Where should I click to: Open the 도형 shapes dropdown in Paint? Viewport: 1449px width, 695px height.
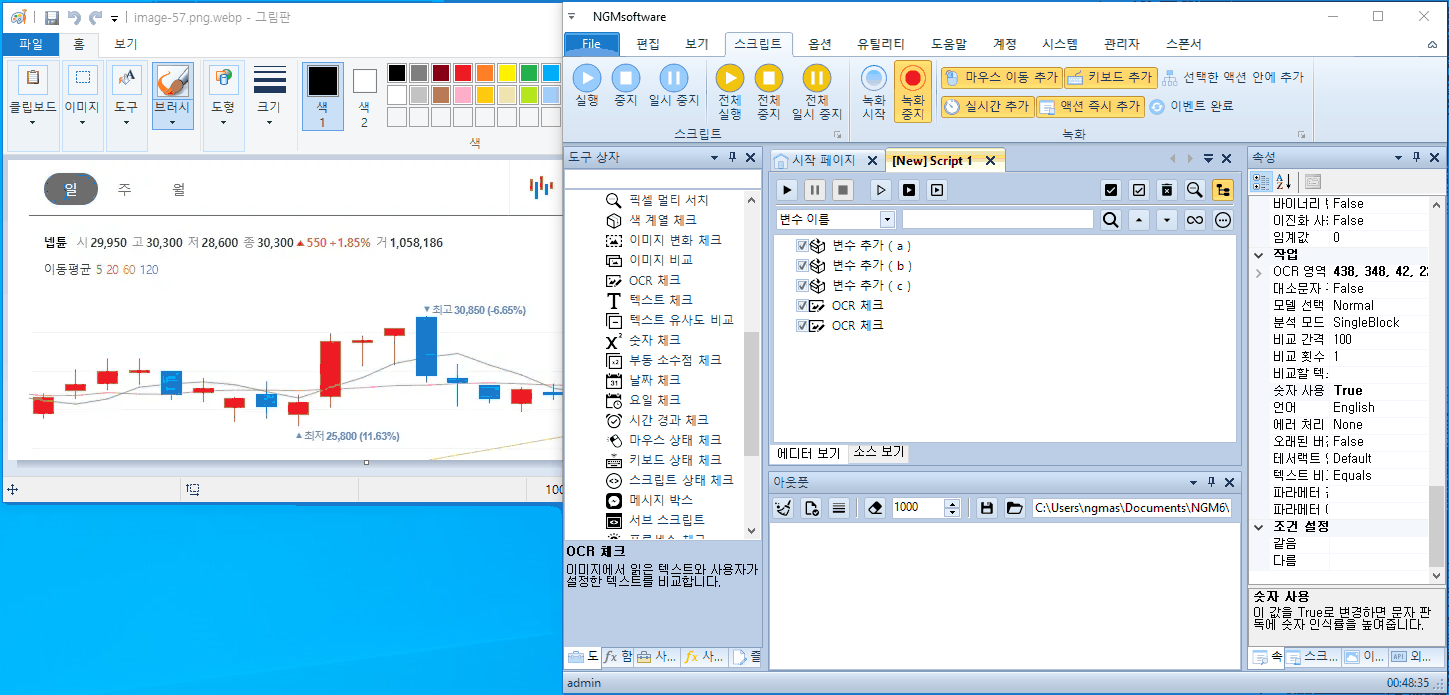point(223,122)
